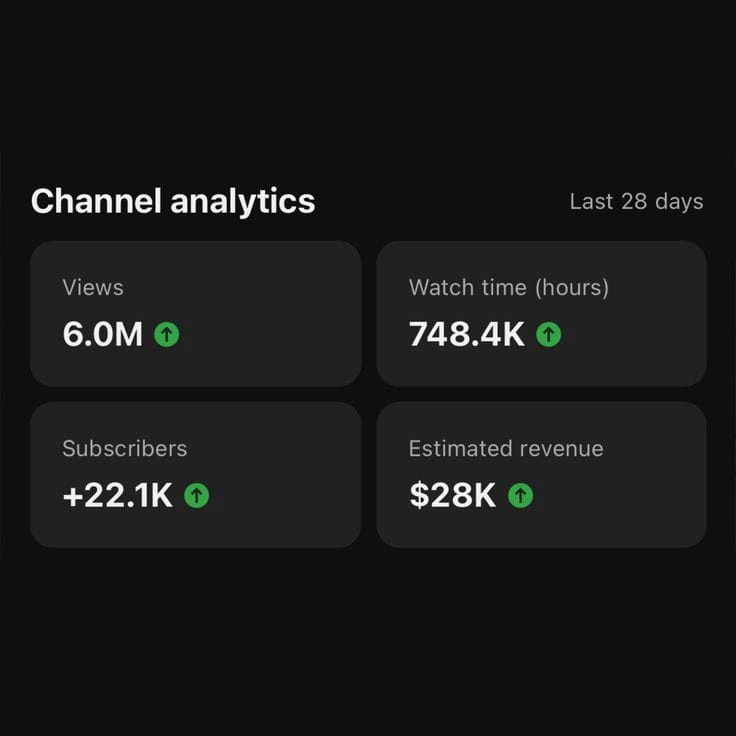Click the word "analytics" in the heading
Image resolution: width=736 pixels, height=736 pixels.
tap(243, 202)
